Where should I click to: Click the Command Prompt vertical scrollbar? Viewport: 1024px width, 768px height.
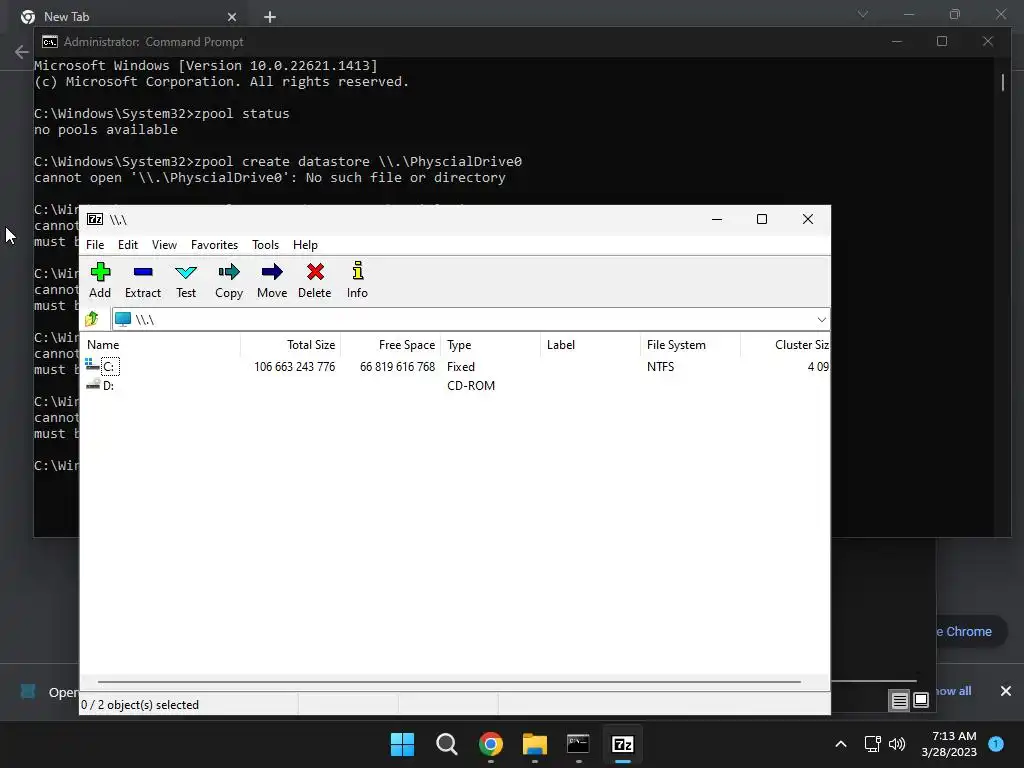pos(1002,82)
